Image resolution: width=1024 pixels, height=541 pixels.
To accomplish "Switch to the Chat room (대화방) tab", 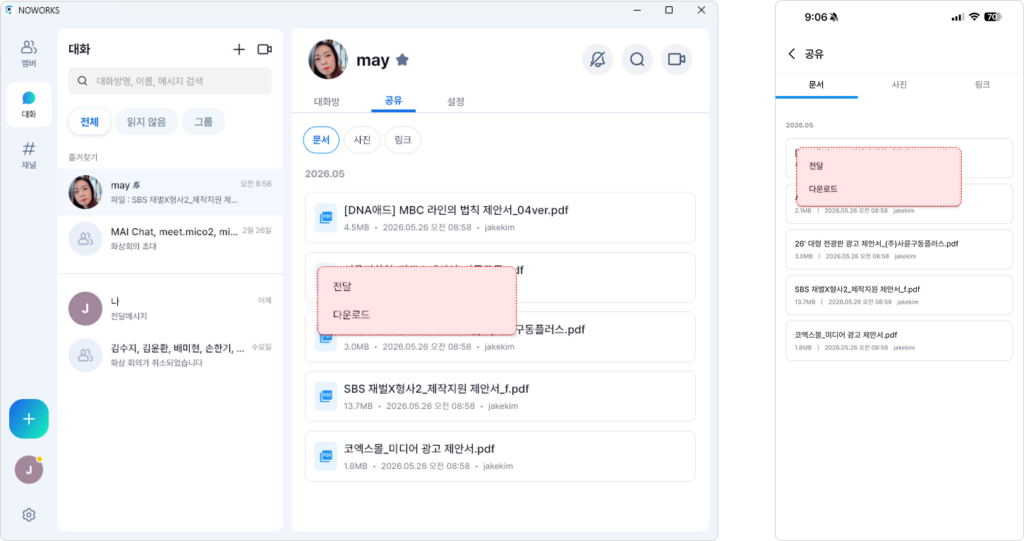I will [x=327, y=101].
